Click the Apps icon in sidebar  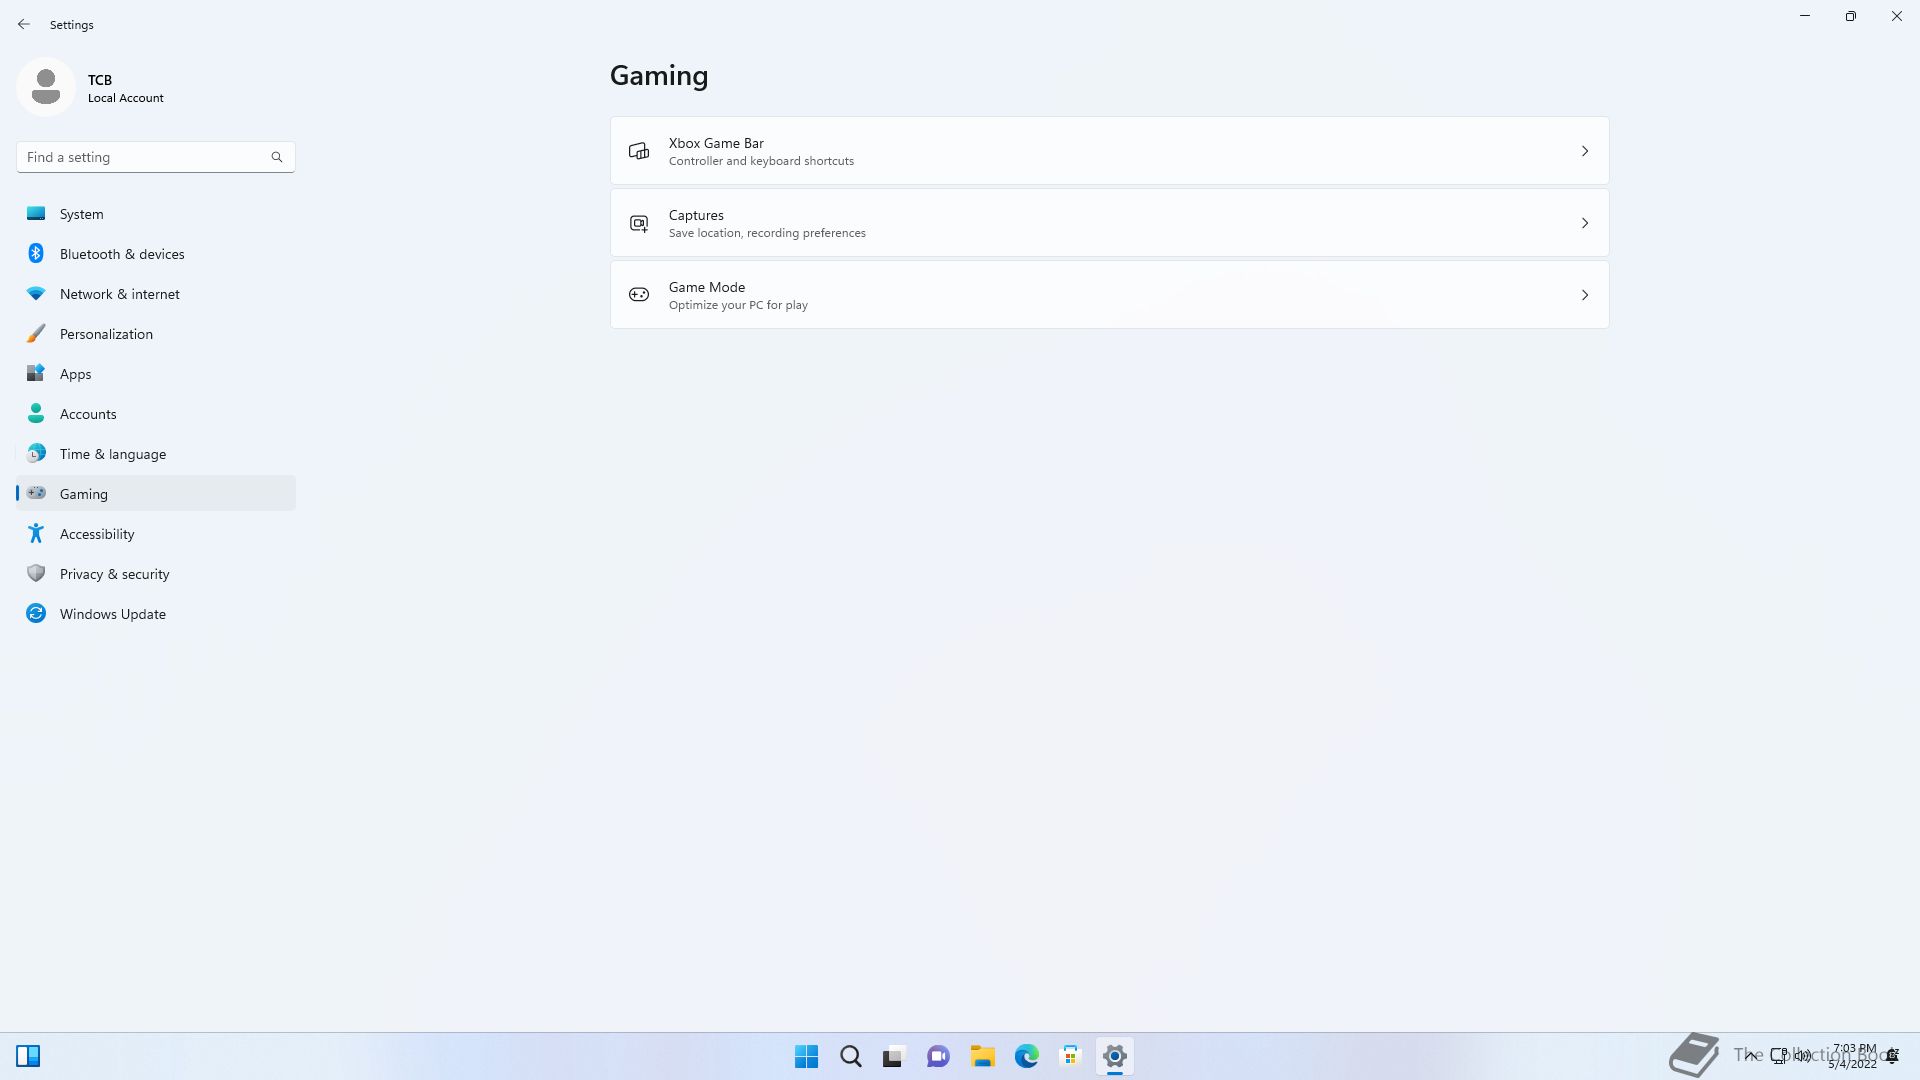point(36,373)
